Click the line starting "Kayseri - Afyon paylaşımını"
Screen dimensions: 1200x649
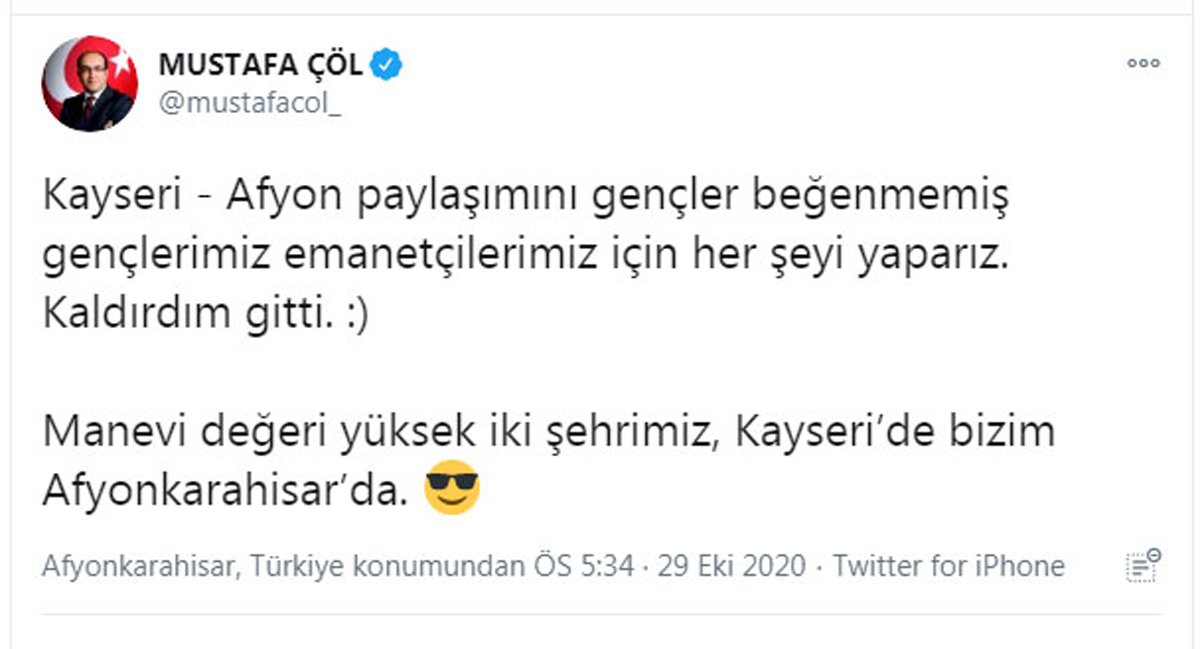click(x=525, y=197)
